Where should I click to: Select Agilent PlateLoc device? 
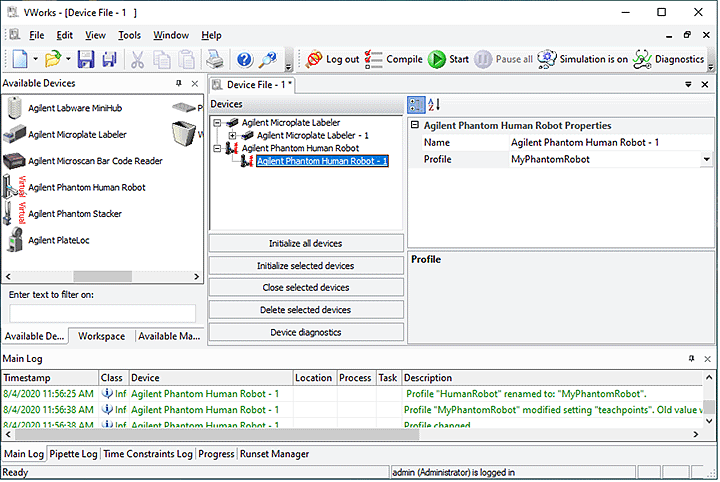point(58,241)
